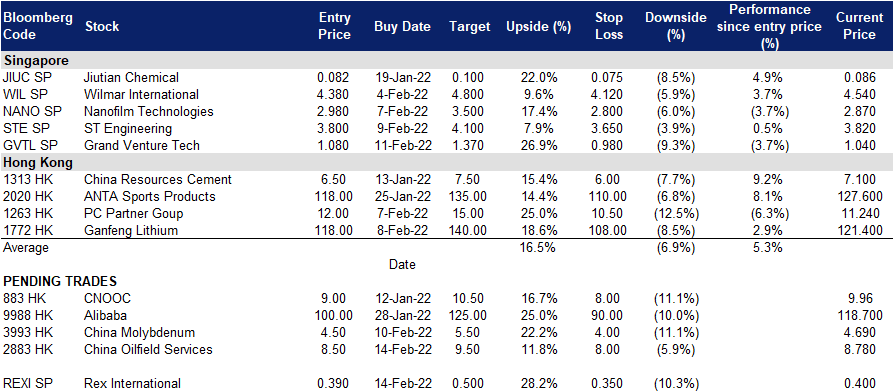This screenshot has height=392, width=893.
Task: Click China Molybdenum buy date 10-Feb-22
Action: coord(403,332)
